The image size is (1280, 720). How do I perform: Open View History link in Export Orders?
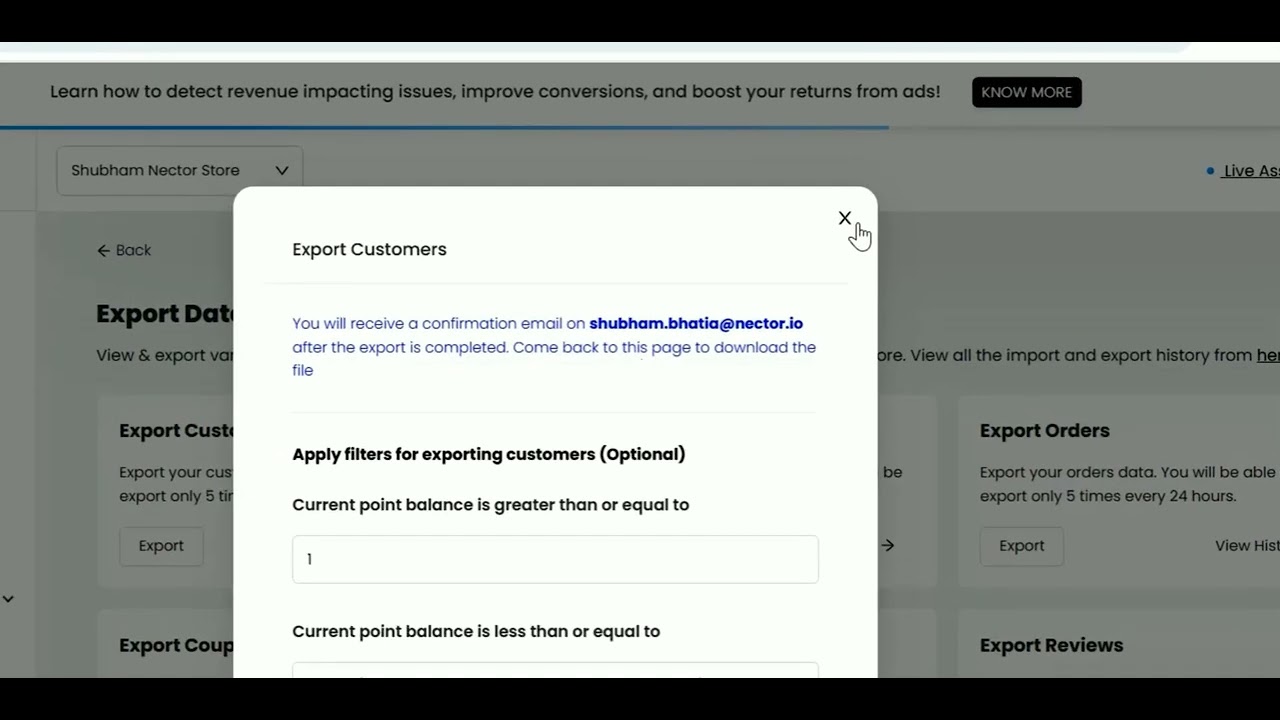(1247, 546)
